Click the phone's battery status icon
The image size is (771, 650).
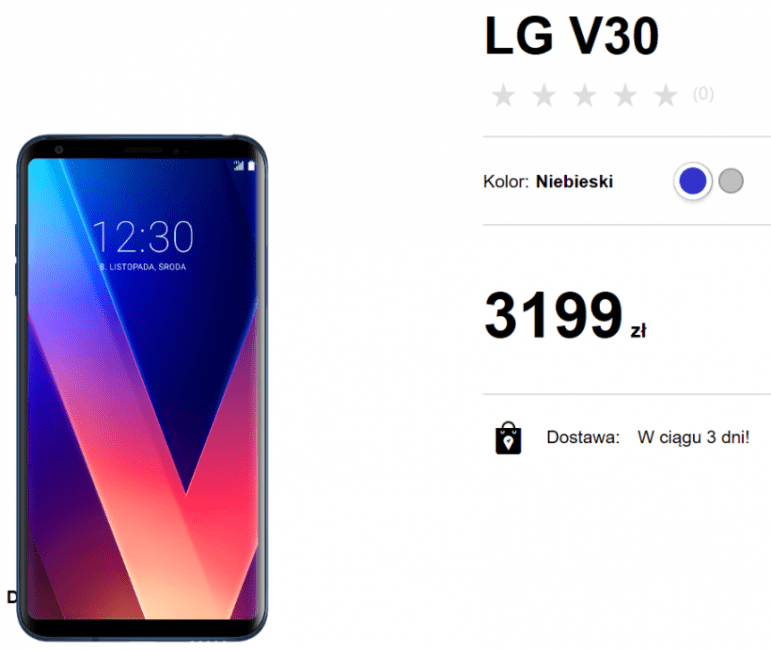click(251, 166)
